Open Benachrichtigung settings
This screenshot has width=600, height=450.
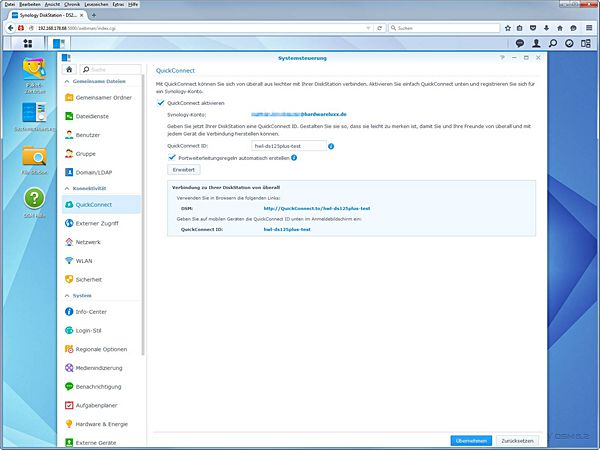pos(101,387)
